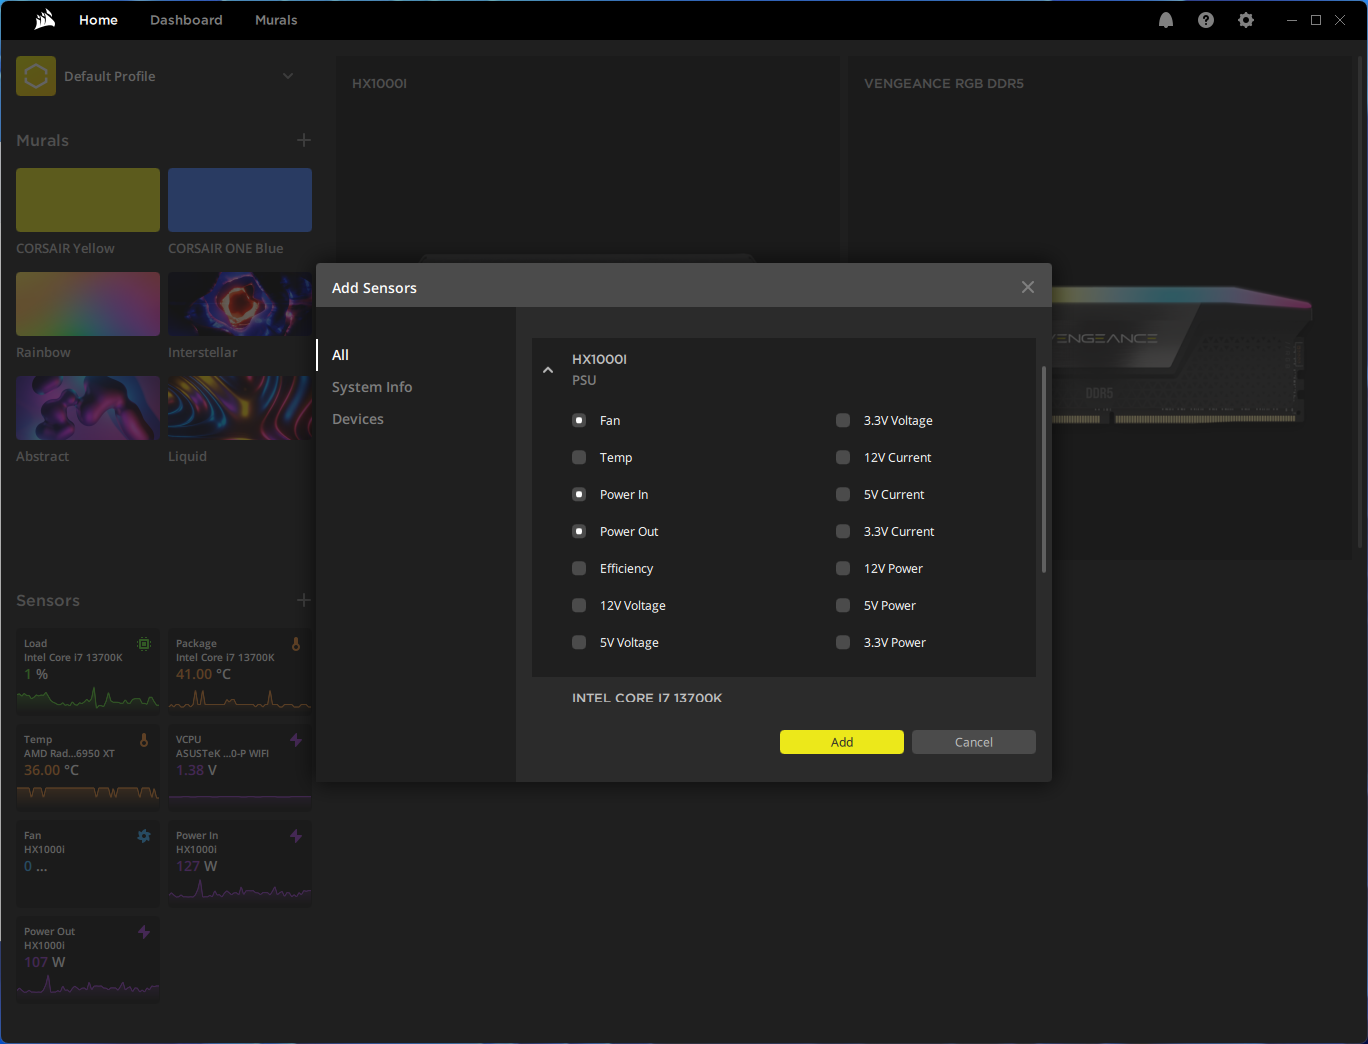Click the Add Sensors list scrollbar
Screen dimensions: 1368x1044
1044,470
